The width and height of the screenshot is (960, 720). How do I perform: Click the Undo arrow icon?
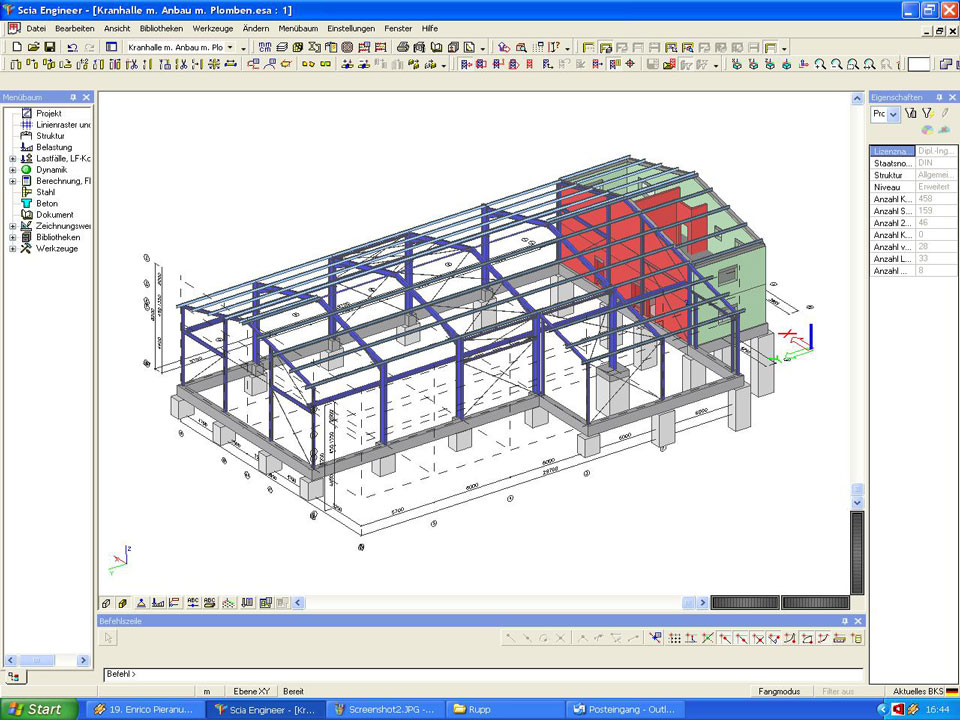73,47
